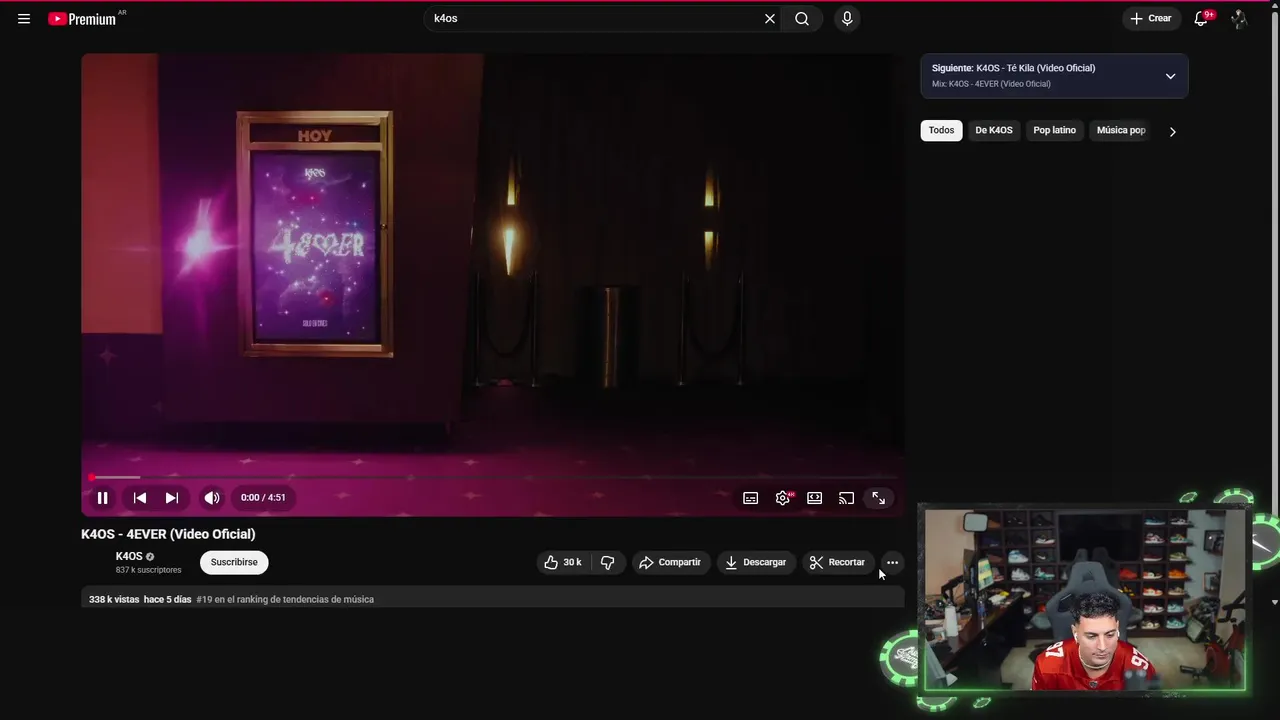This screenshot has height=720, width=1280.
Task: Clear the search box text
Action: 770,18
